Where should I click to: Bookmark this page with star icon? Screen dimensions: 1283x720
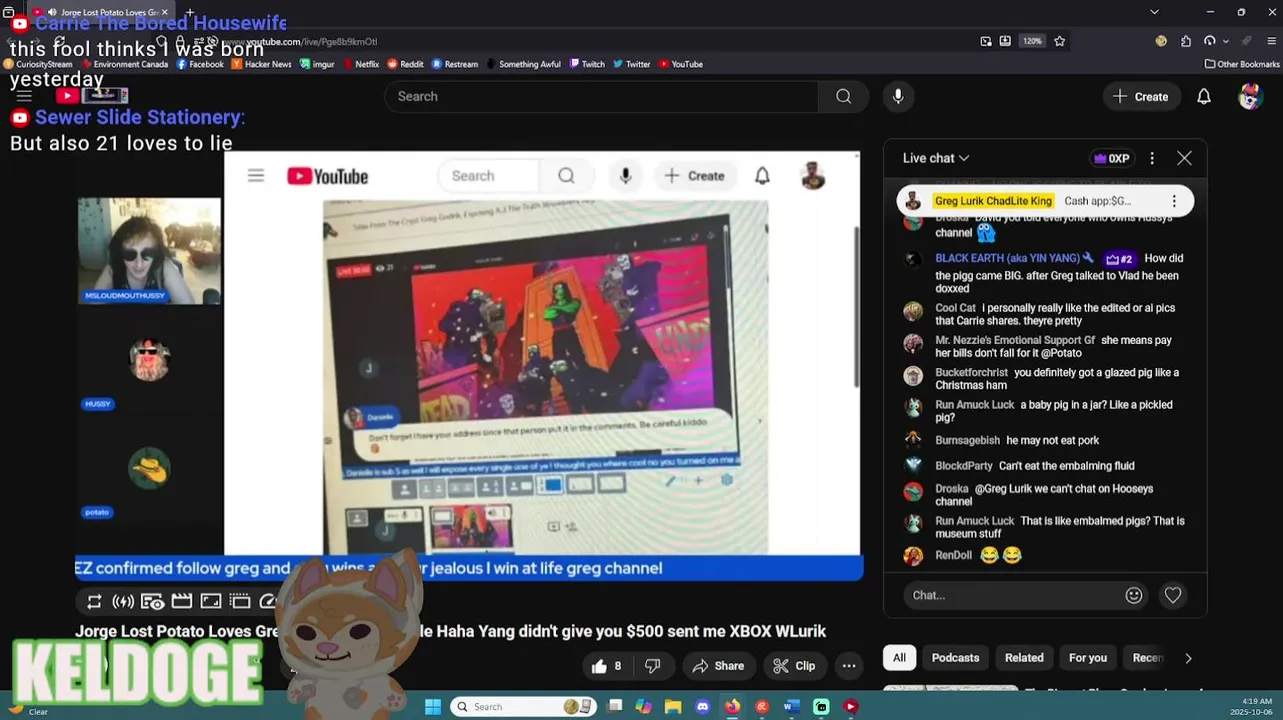point(1060,41)
